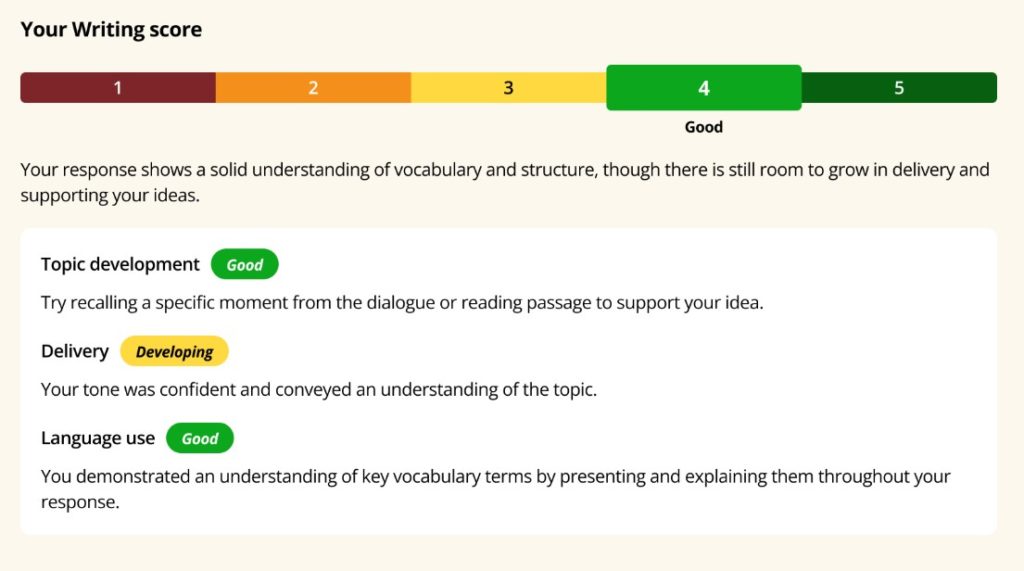Click the "Good" label beneath the score bar

(703, 127)
